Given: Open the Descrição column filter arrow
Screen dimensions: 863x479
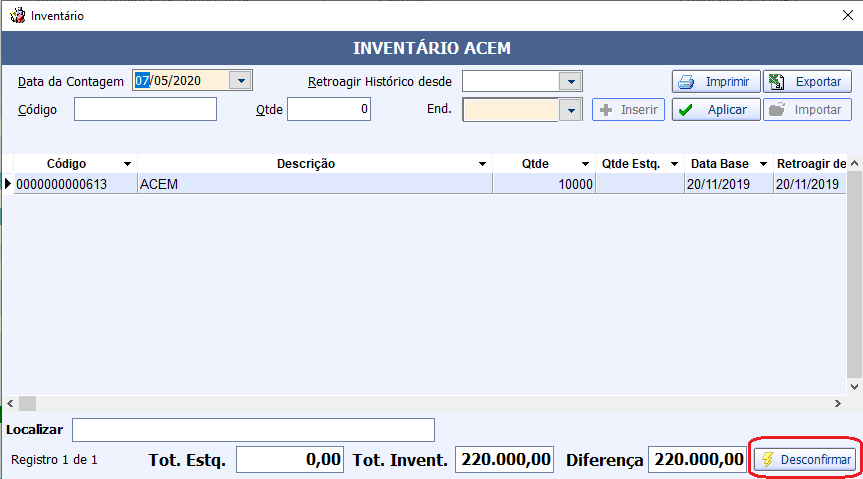Looking at the screenshot, I should click(482, 163).
